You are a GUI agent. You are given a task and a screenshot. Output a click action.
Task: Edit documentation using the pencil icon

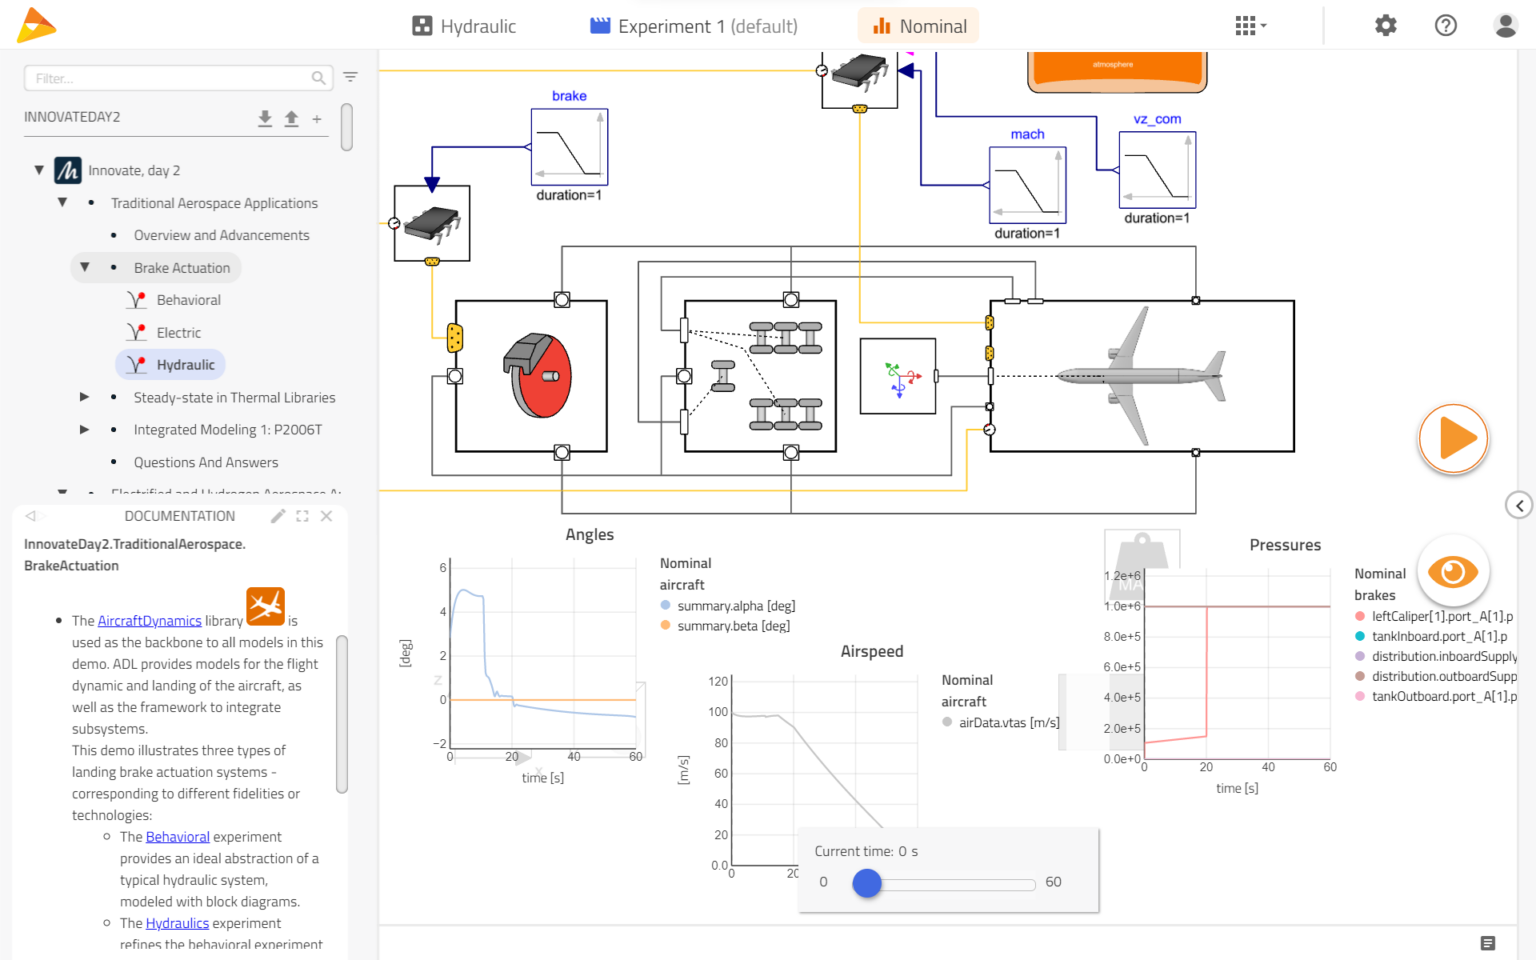tap(278, 516)
